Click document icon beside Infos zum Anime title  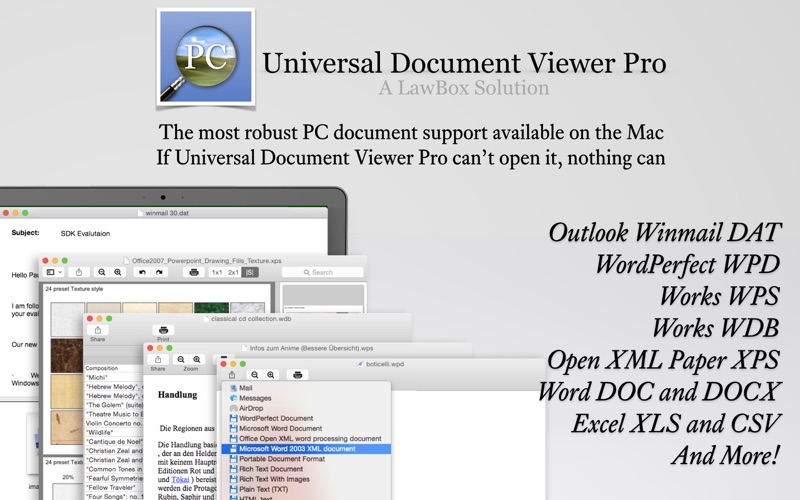pos(245,348)
